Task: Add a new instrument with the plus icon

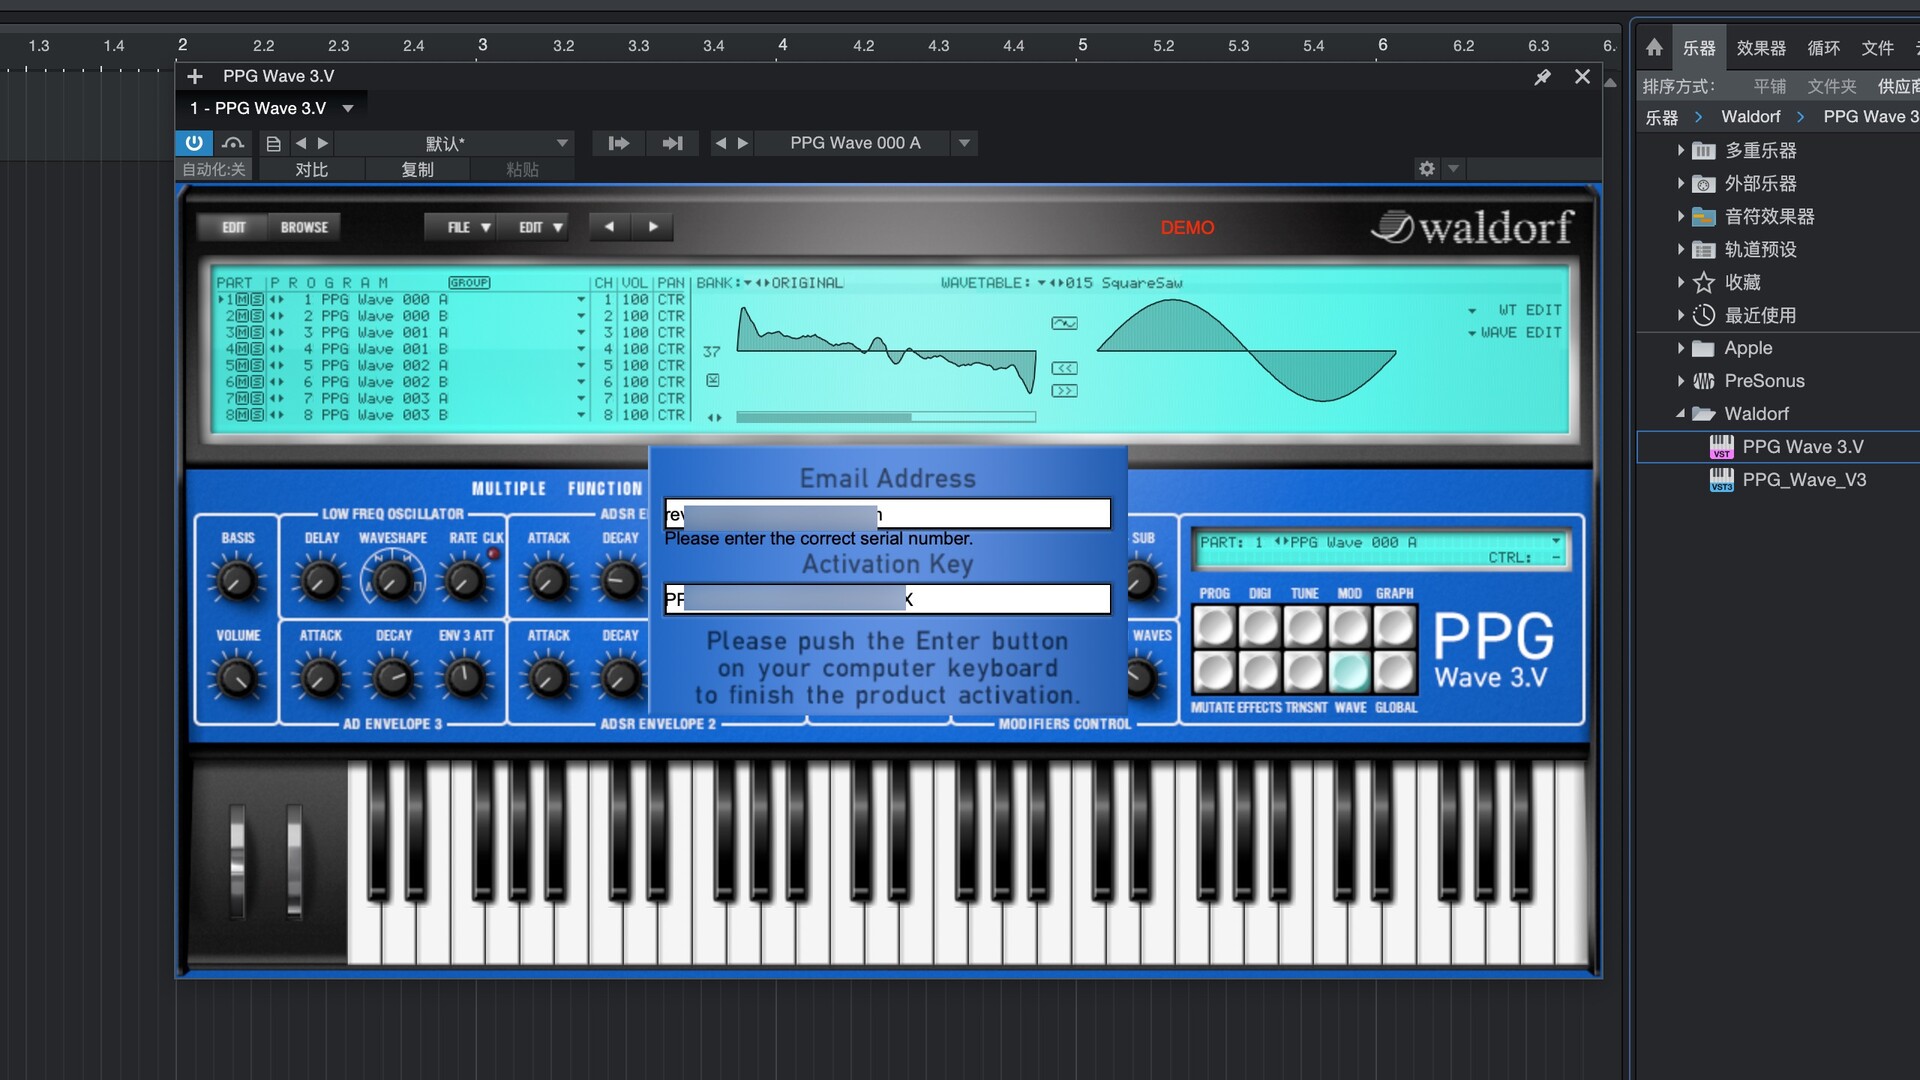Action: (x=195, y=76)
